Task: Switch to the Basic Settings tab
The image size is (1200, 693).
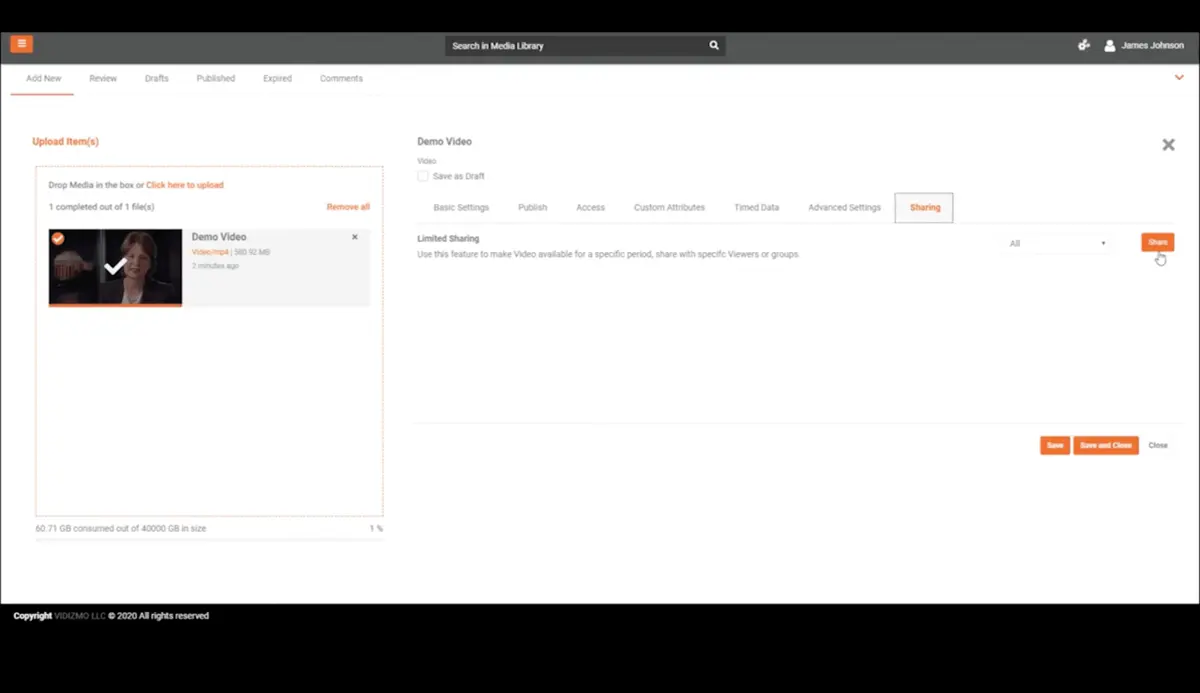Action: point(461,207)
